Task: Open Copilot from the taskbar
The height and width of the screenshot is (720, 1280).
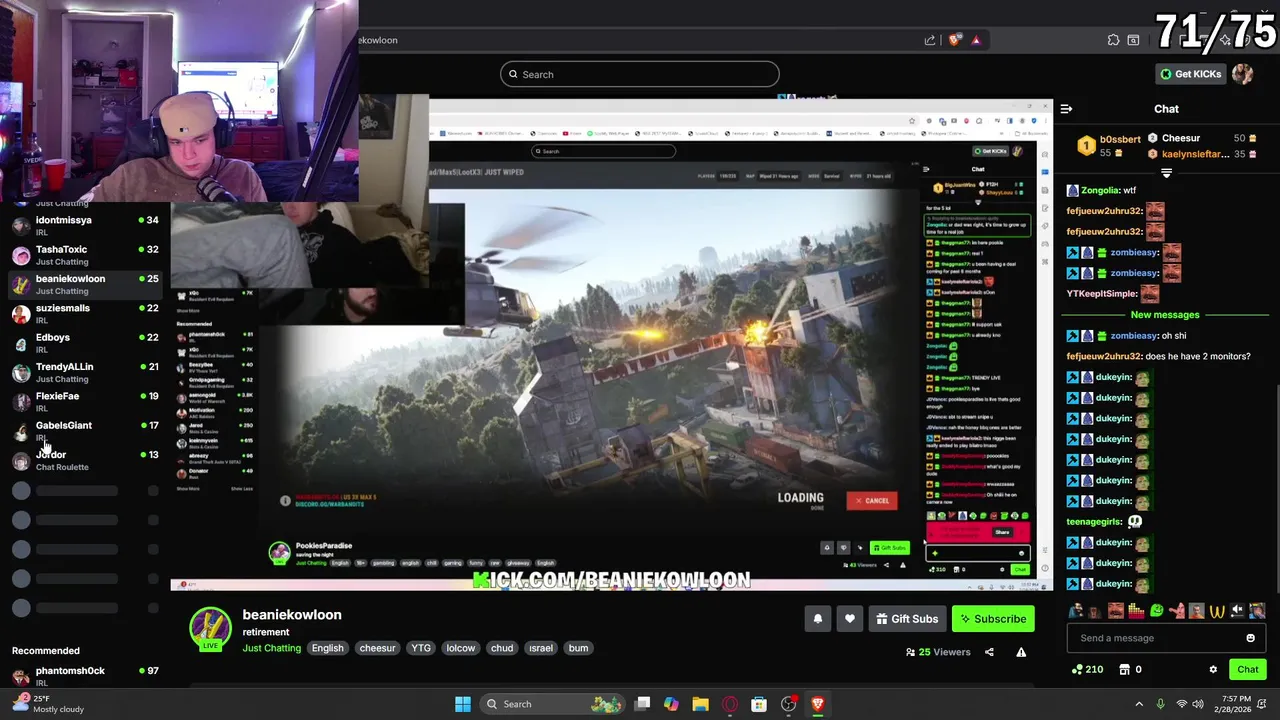Action: [x=671, y=704]
